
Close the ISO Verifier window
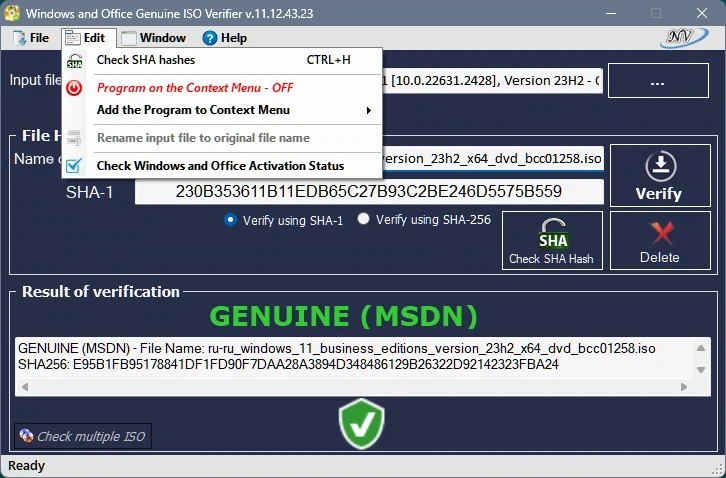coord(702,13)
